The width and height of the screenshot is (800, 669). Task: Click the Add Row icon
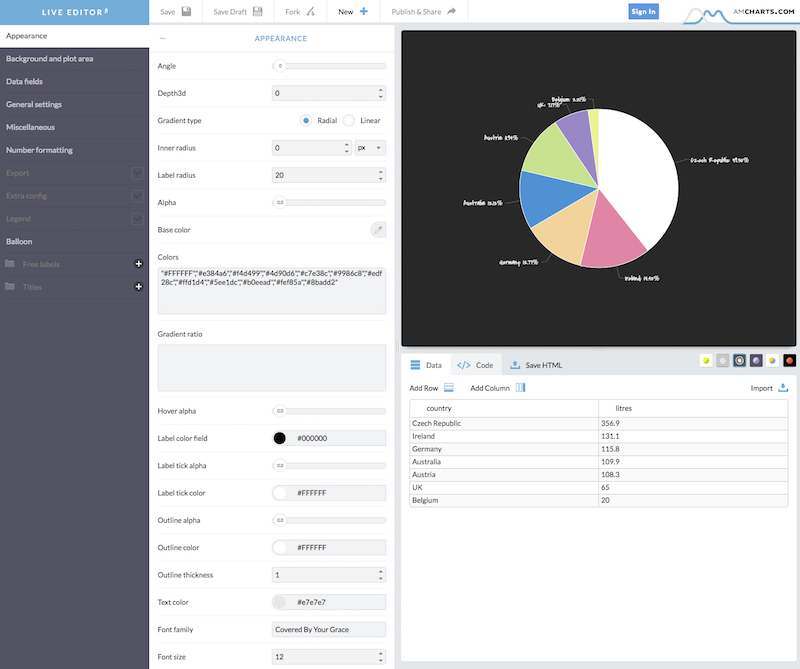(x=449, y=388)
